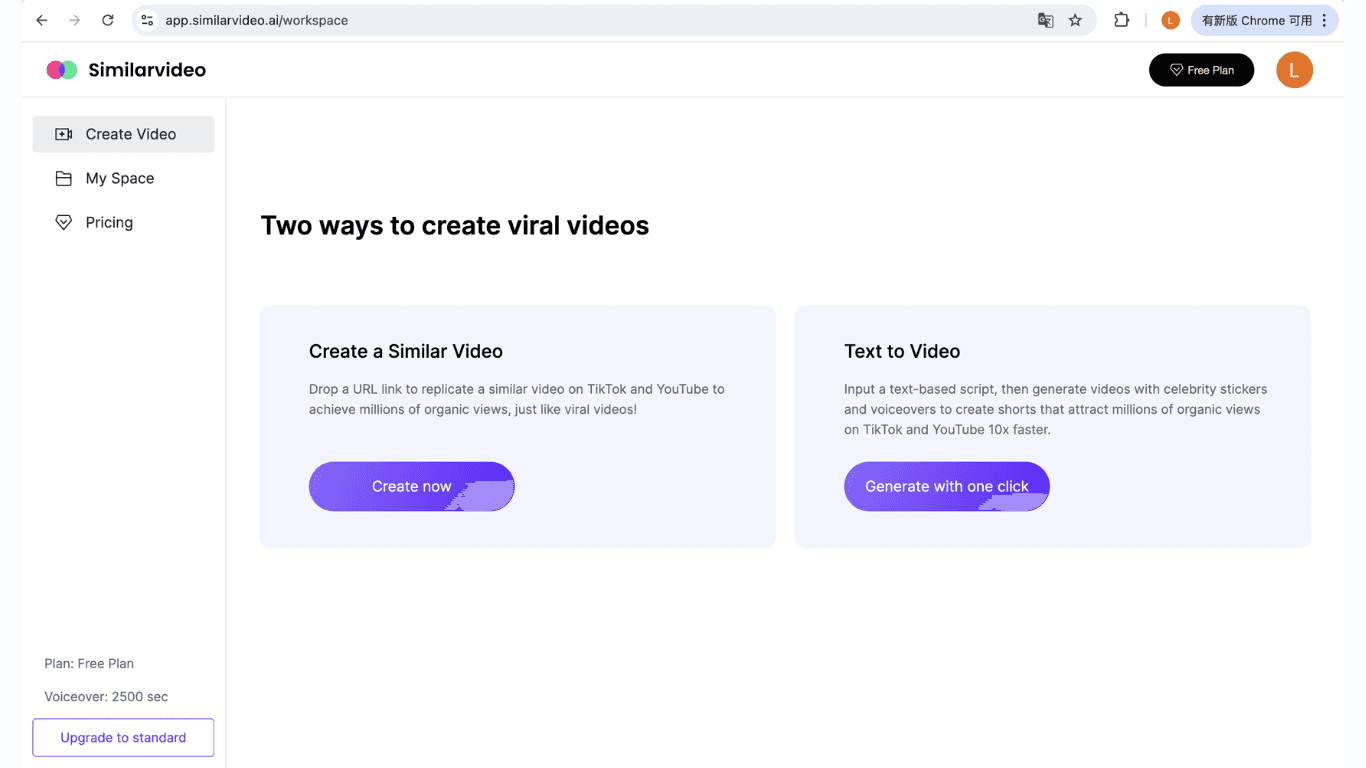
Task: Select Create Video in sidebar
Action: tap(123, 134)
